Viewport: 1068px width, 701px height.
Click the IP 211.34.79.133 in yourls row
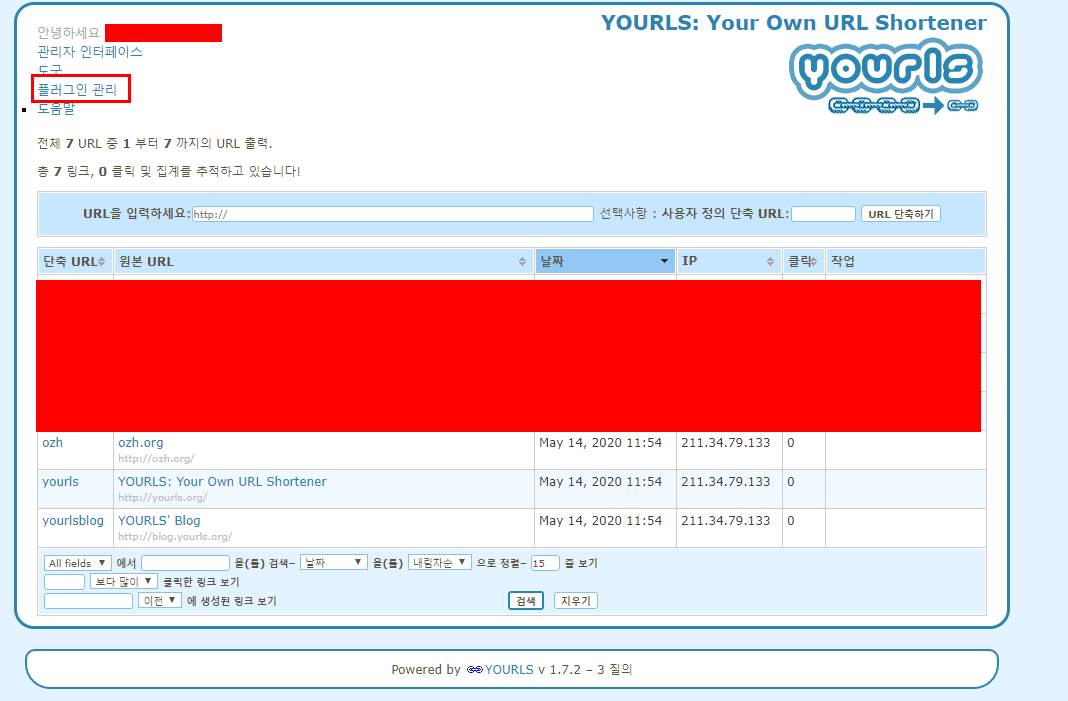coord(725,482)
